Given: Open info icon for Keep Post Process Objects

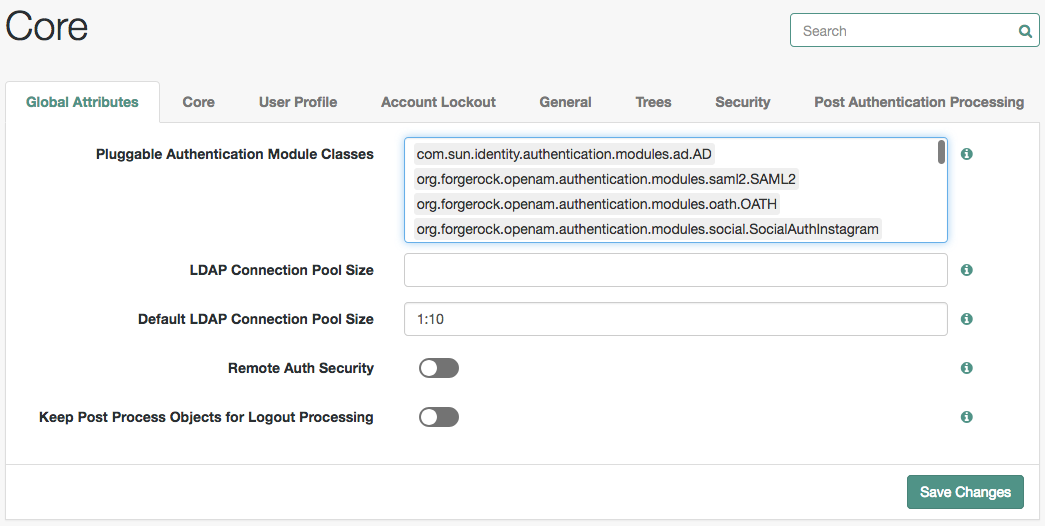Looking at the screenshot, I should (966, 417).
